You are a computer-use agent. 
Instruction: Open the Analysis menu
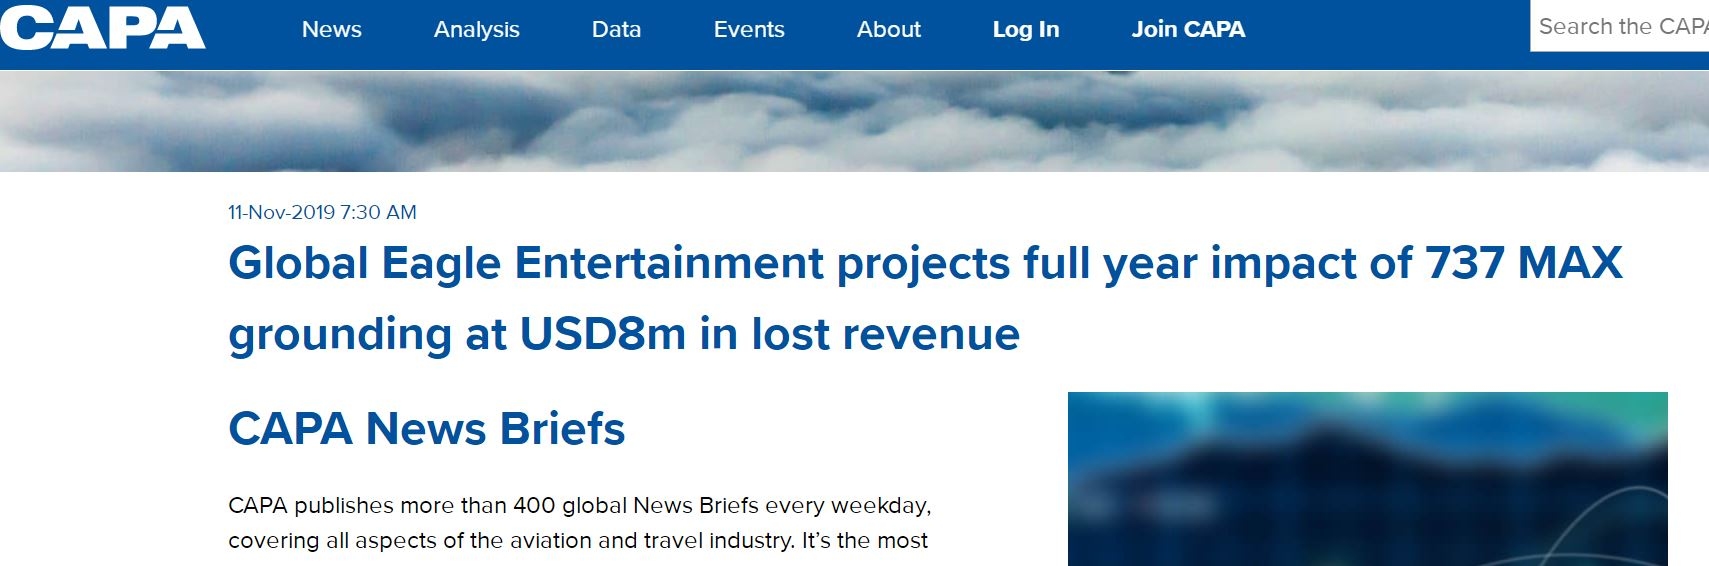pyautogui.click(x=476, y=30)
